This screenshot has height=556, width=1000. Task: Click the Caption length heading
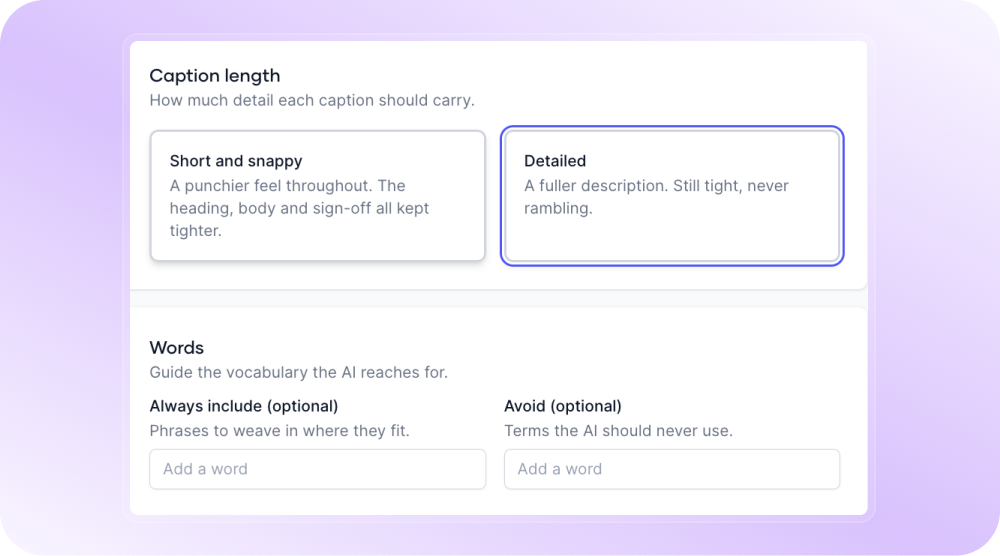pos(215,76)
